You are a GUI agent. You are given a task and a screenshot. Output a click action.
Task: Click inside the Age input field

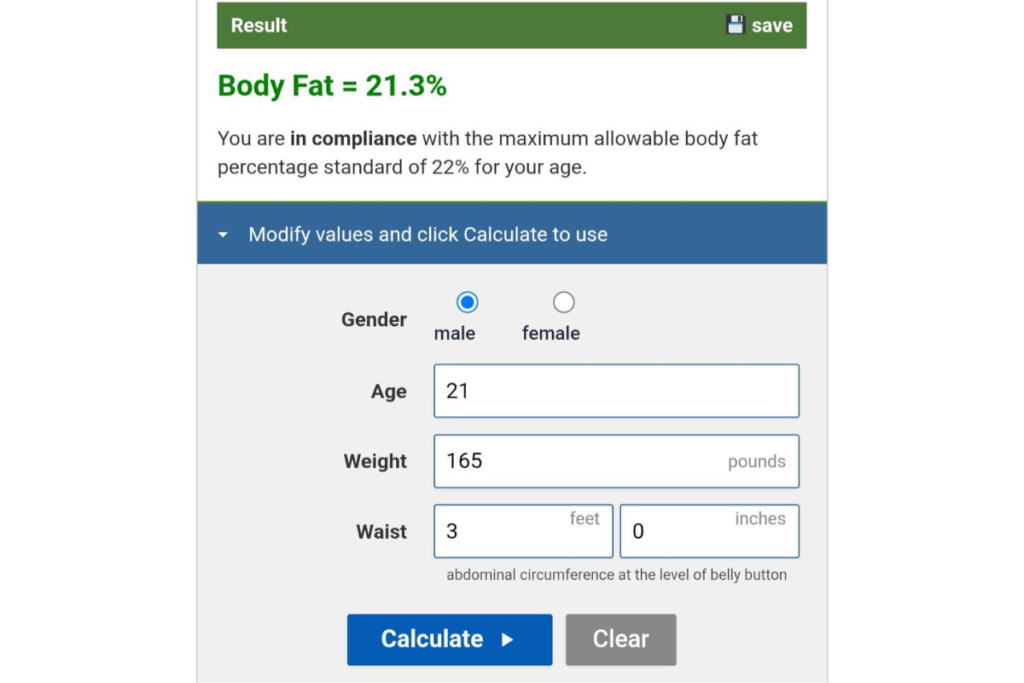pos(616,391)
